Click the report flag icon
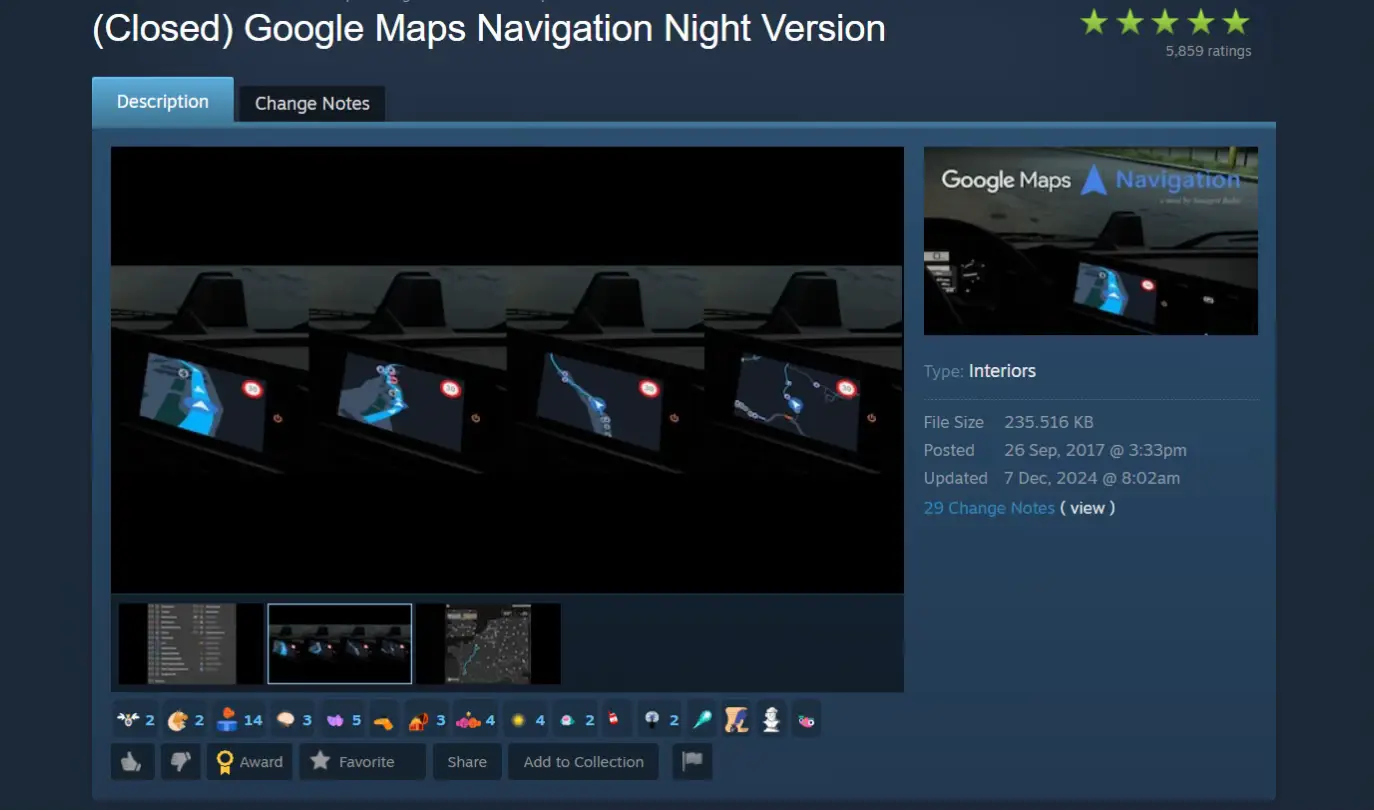The height and width of the screenshot is (810, 1374). click(x=692, y=762)
